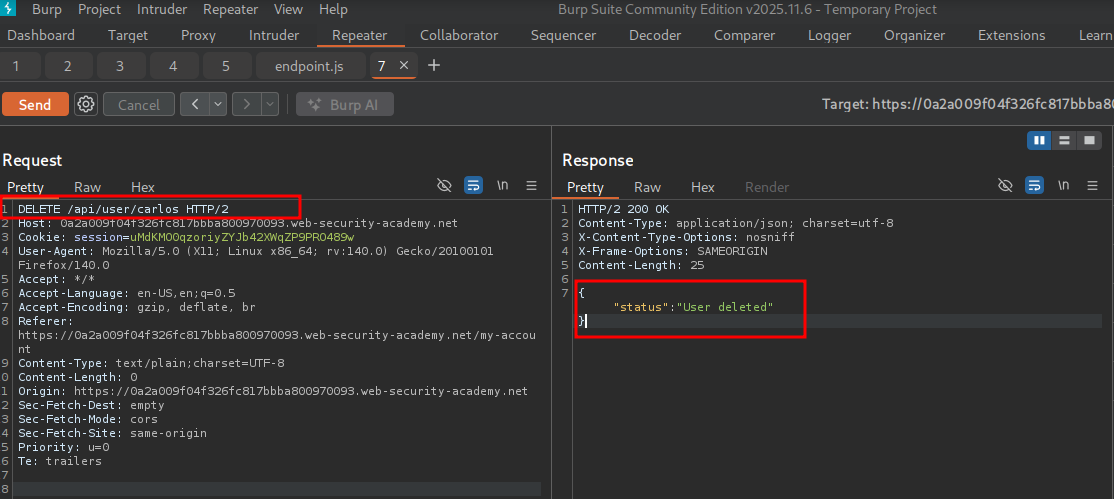The width and height of the screenshot is (1114, 499).
Task: Click HTTP/2 200 OK response line
Action: [624, 209]
